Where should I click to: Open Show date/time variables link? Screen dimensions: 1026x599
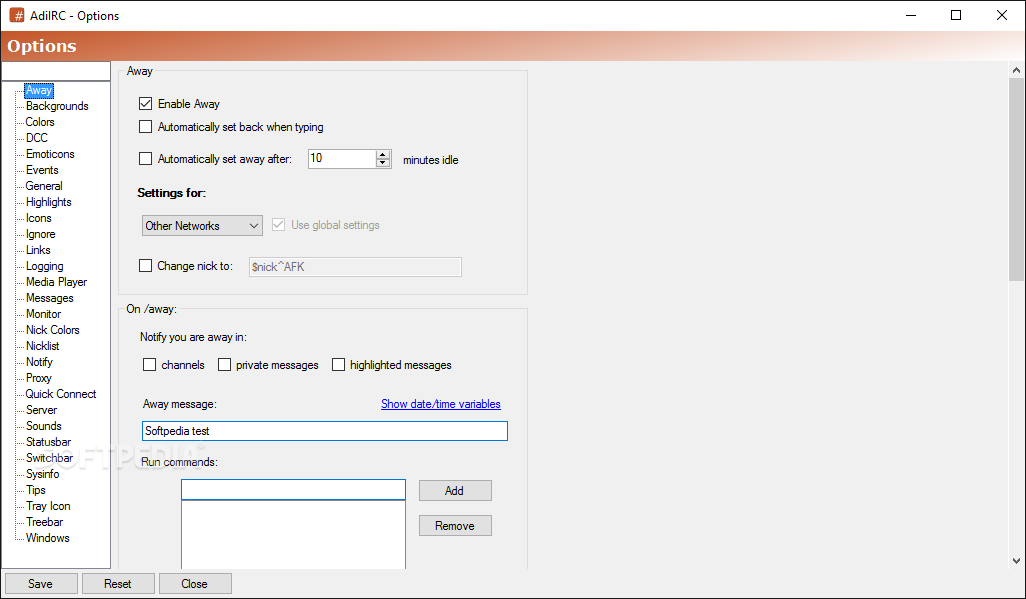[x=440, y=404]
